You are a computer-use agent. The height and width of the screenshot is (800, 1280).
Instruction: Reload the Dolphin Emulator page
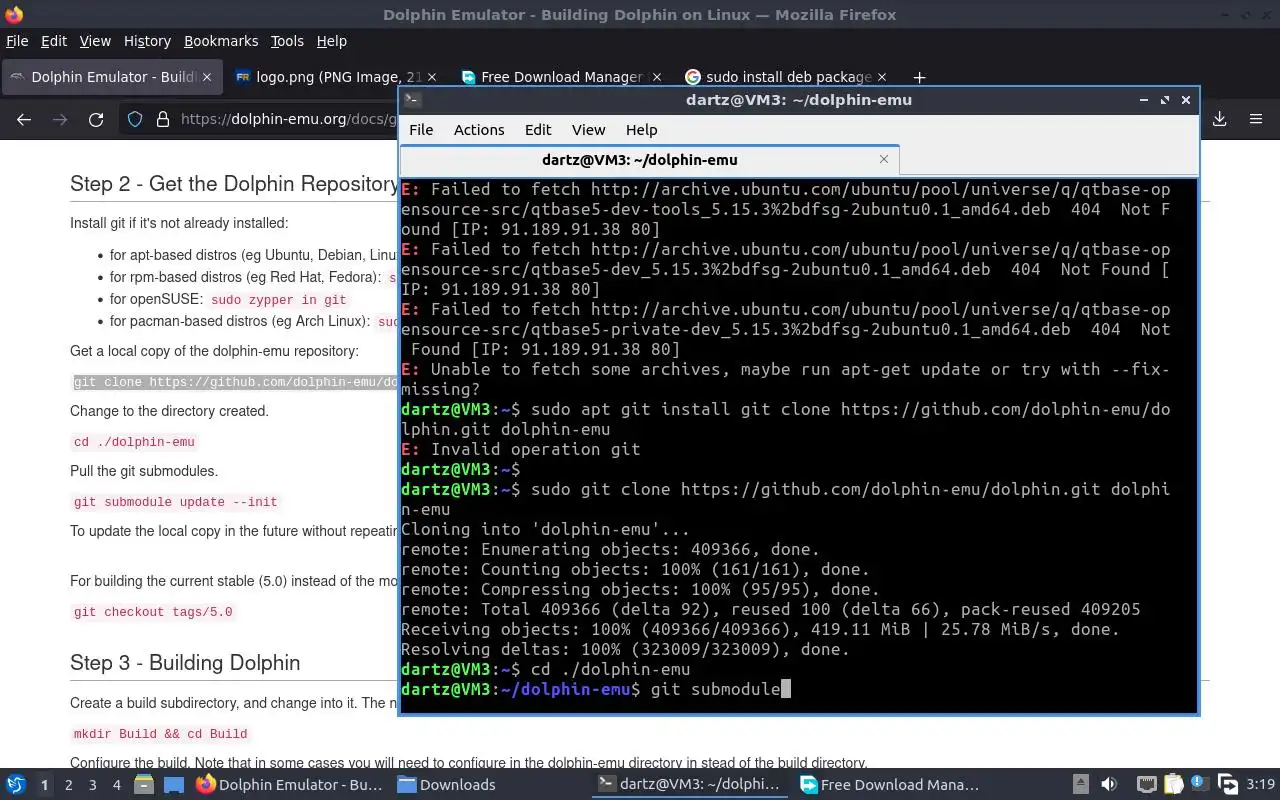(96, 119)
